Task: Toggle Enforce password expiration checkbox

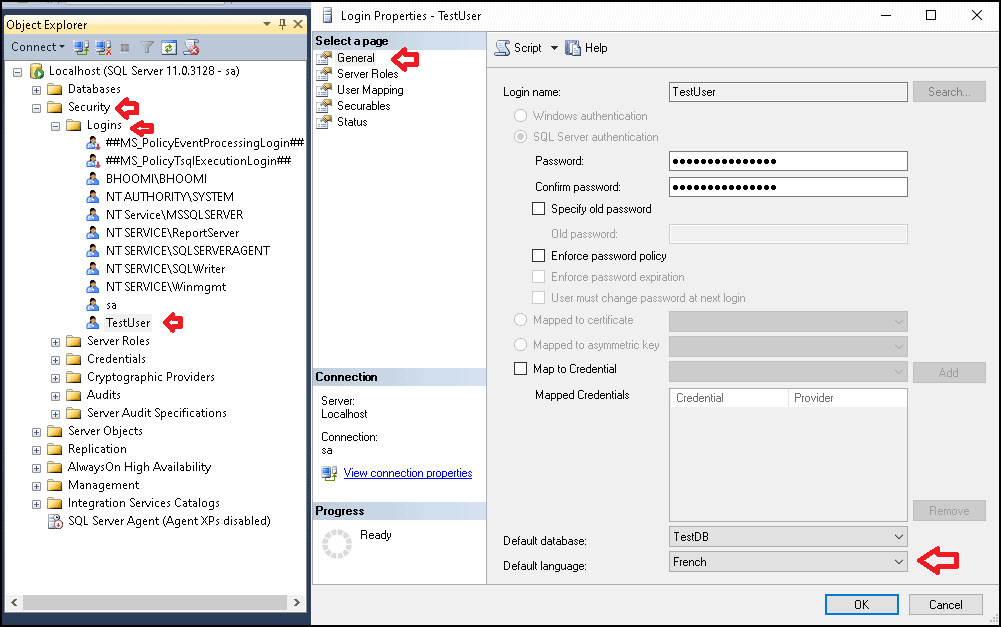Action: pyautogui.click(x=539, y=277)
